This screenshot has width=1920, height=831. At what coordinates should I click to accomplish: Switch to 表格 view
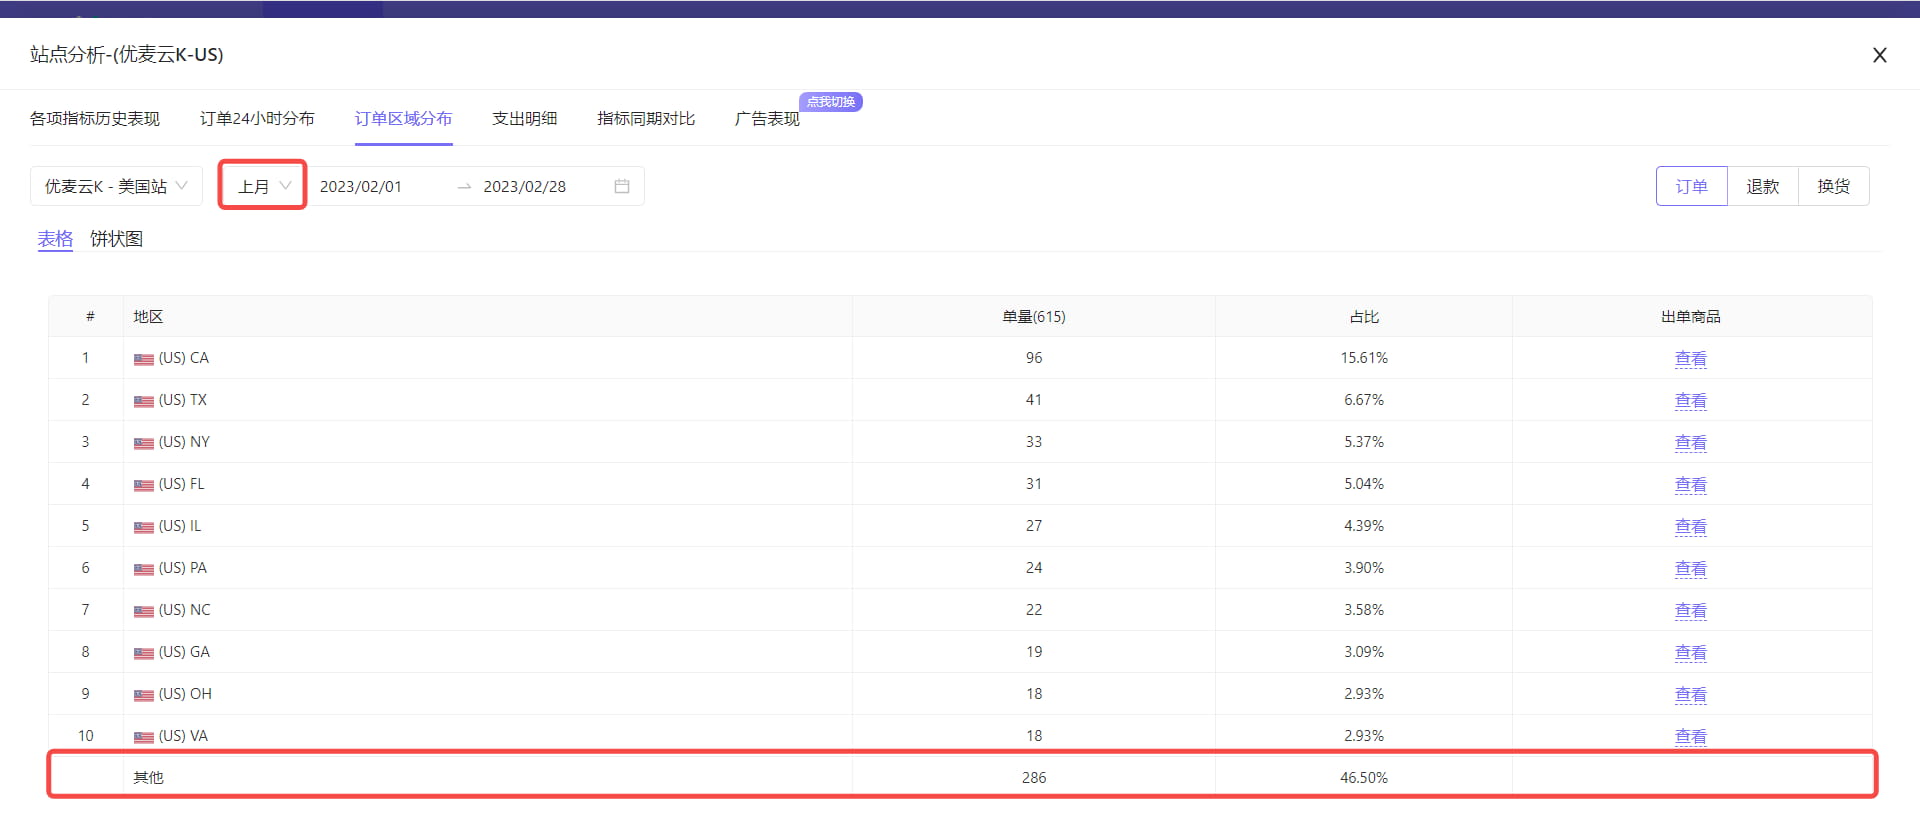click(x=55, y=239)
